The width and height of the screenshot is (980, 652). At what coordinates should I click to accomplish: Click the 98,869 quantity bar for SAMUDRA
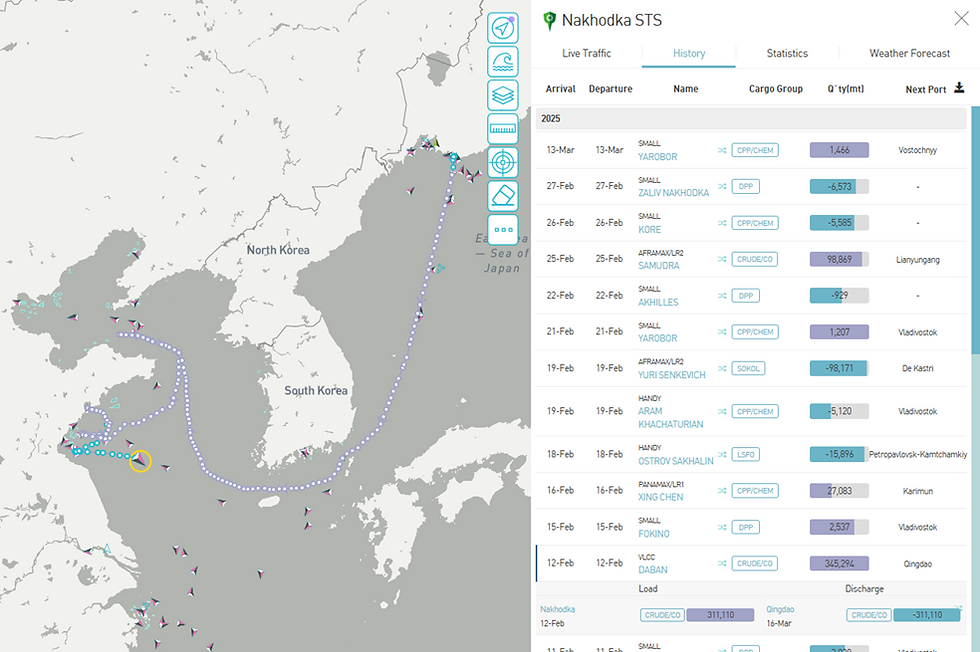tap(839, 259)
